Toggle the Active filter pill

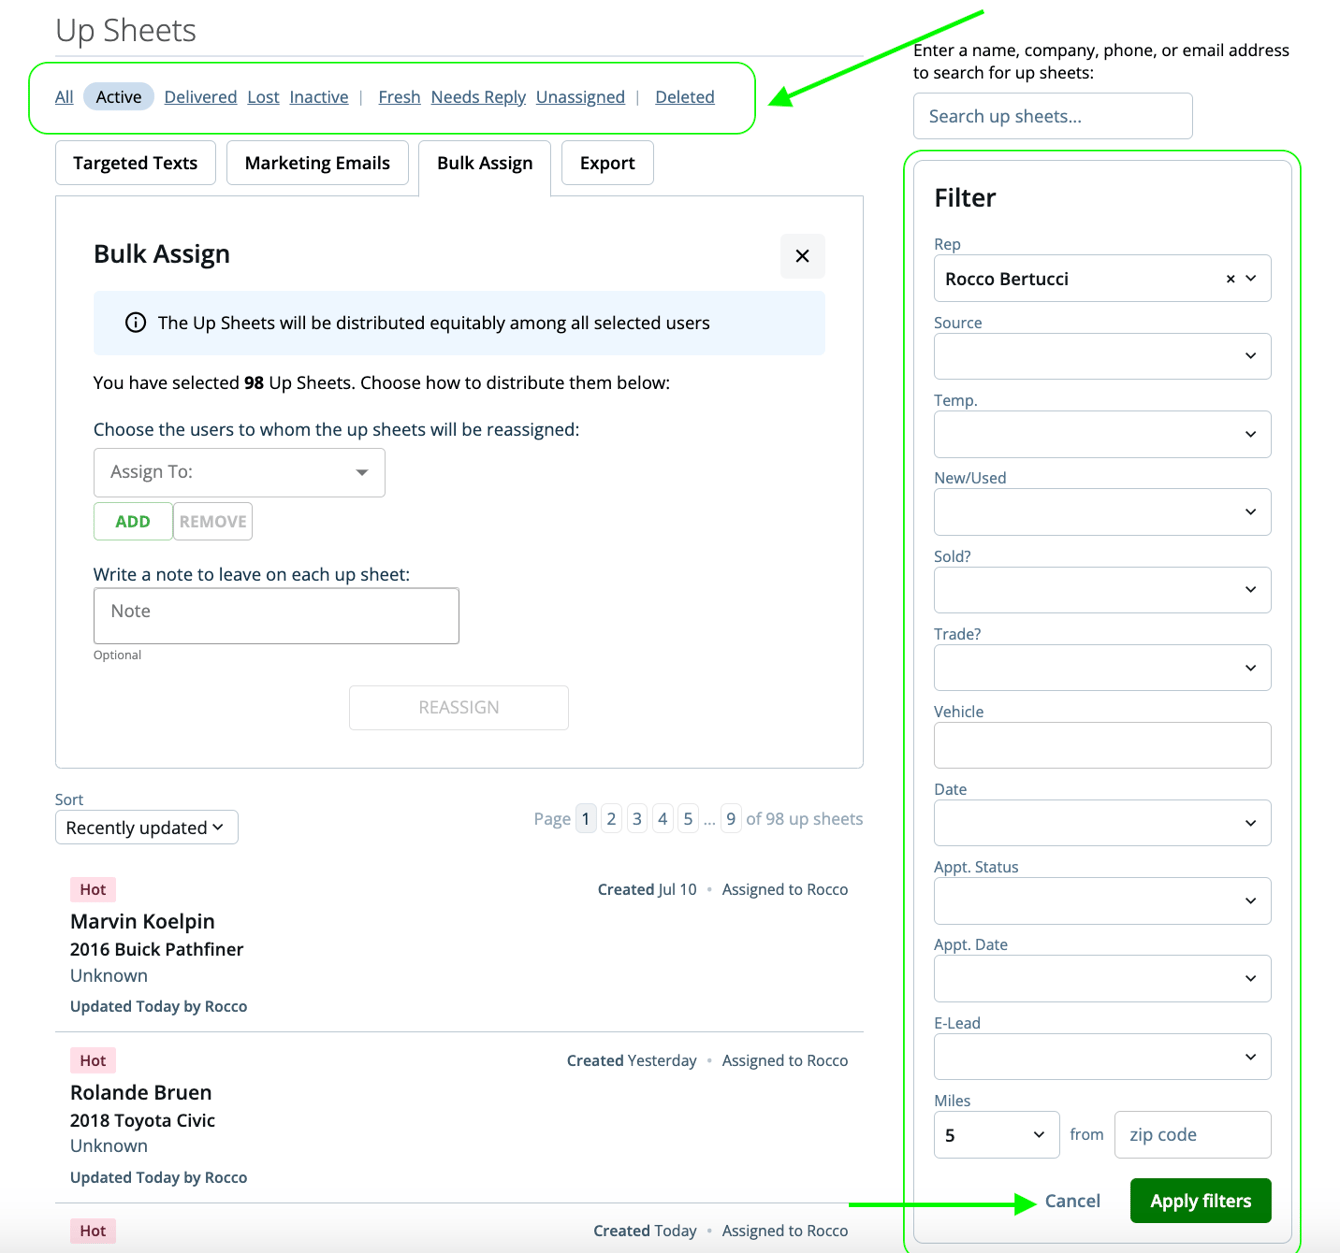click(x=117, y=96)
